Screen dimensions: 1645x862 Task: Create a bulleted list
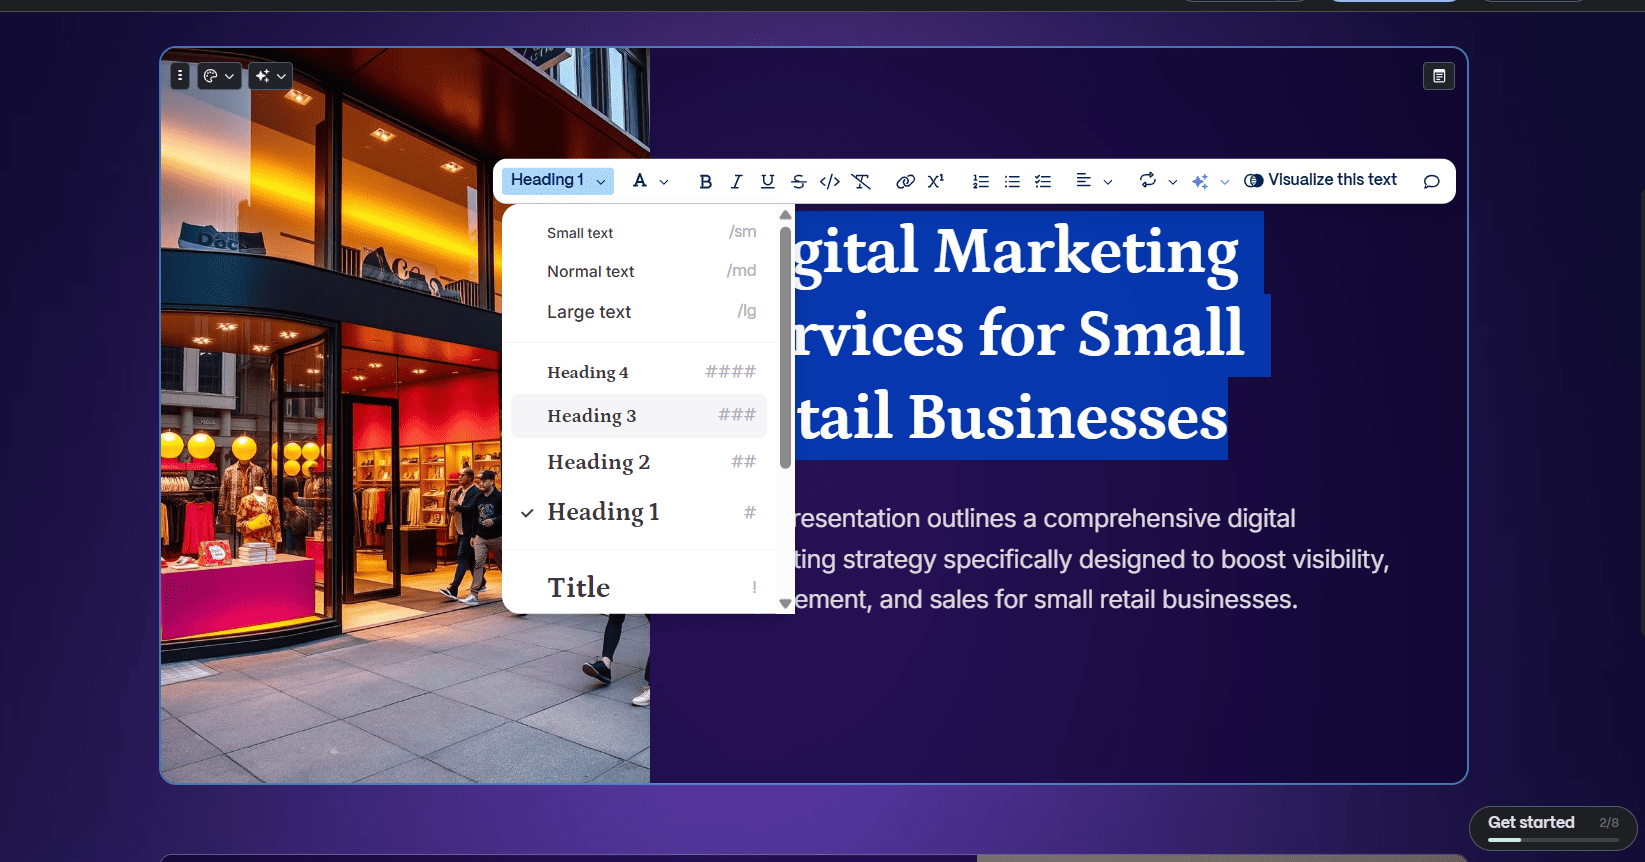[1012, 181]
